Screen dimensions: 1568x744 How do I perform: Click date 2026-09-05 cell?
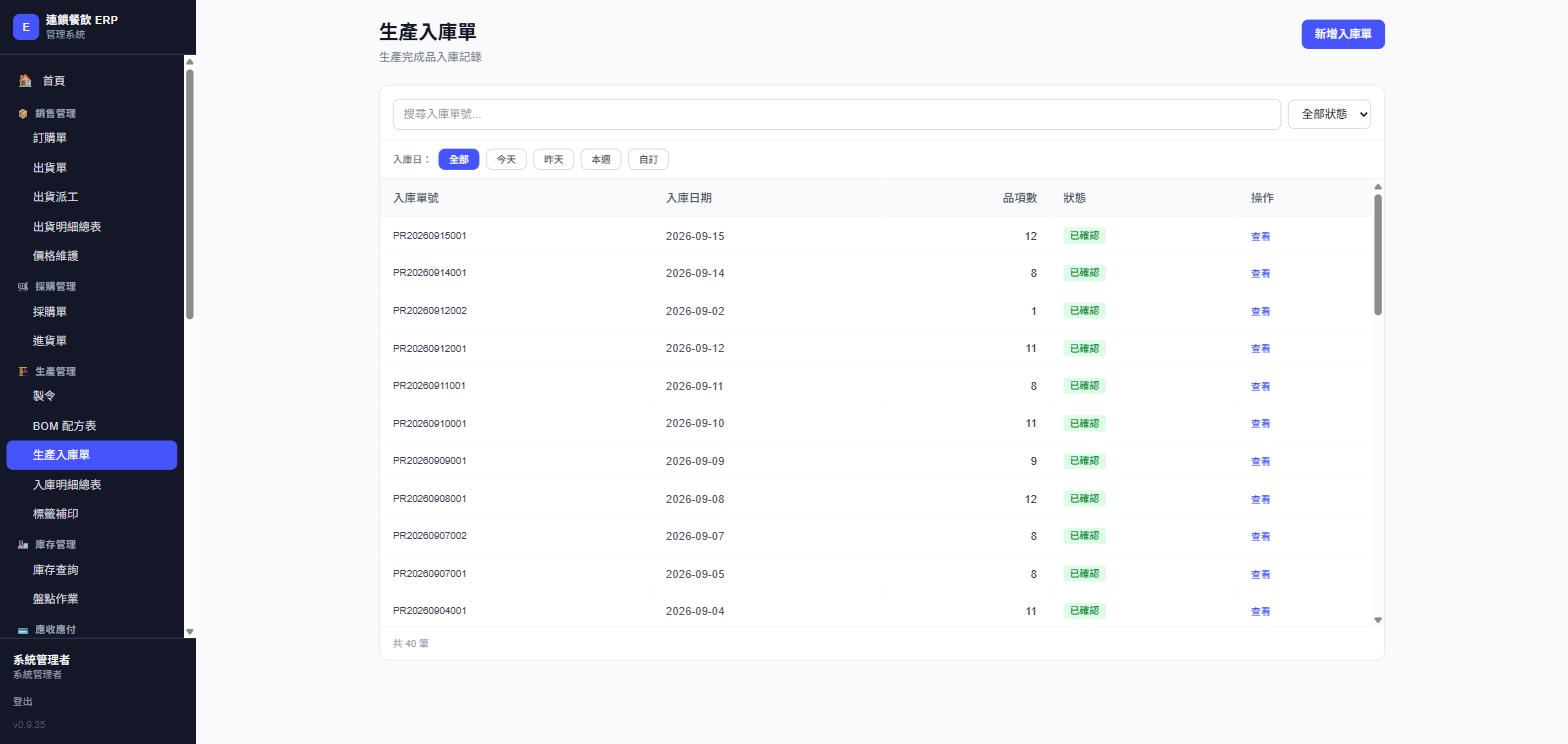695,574
